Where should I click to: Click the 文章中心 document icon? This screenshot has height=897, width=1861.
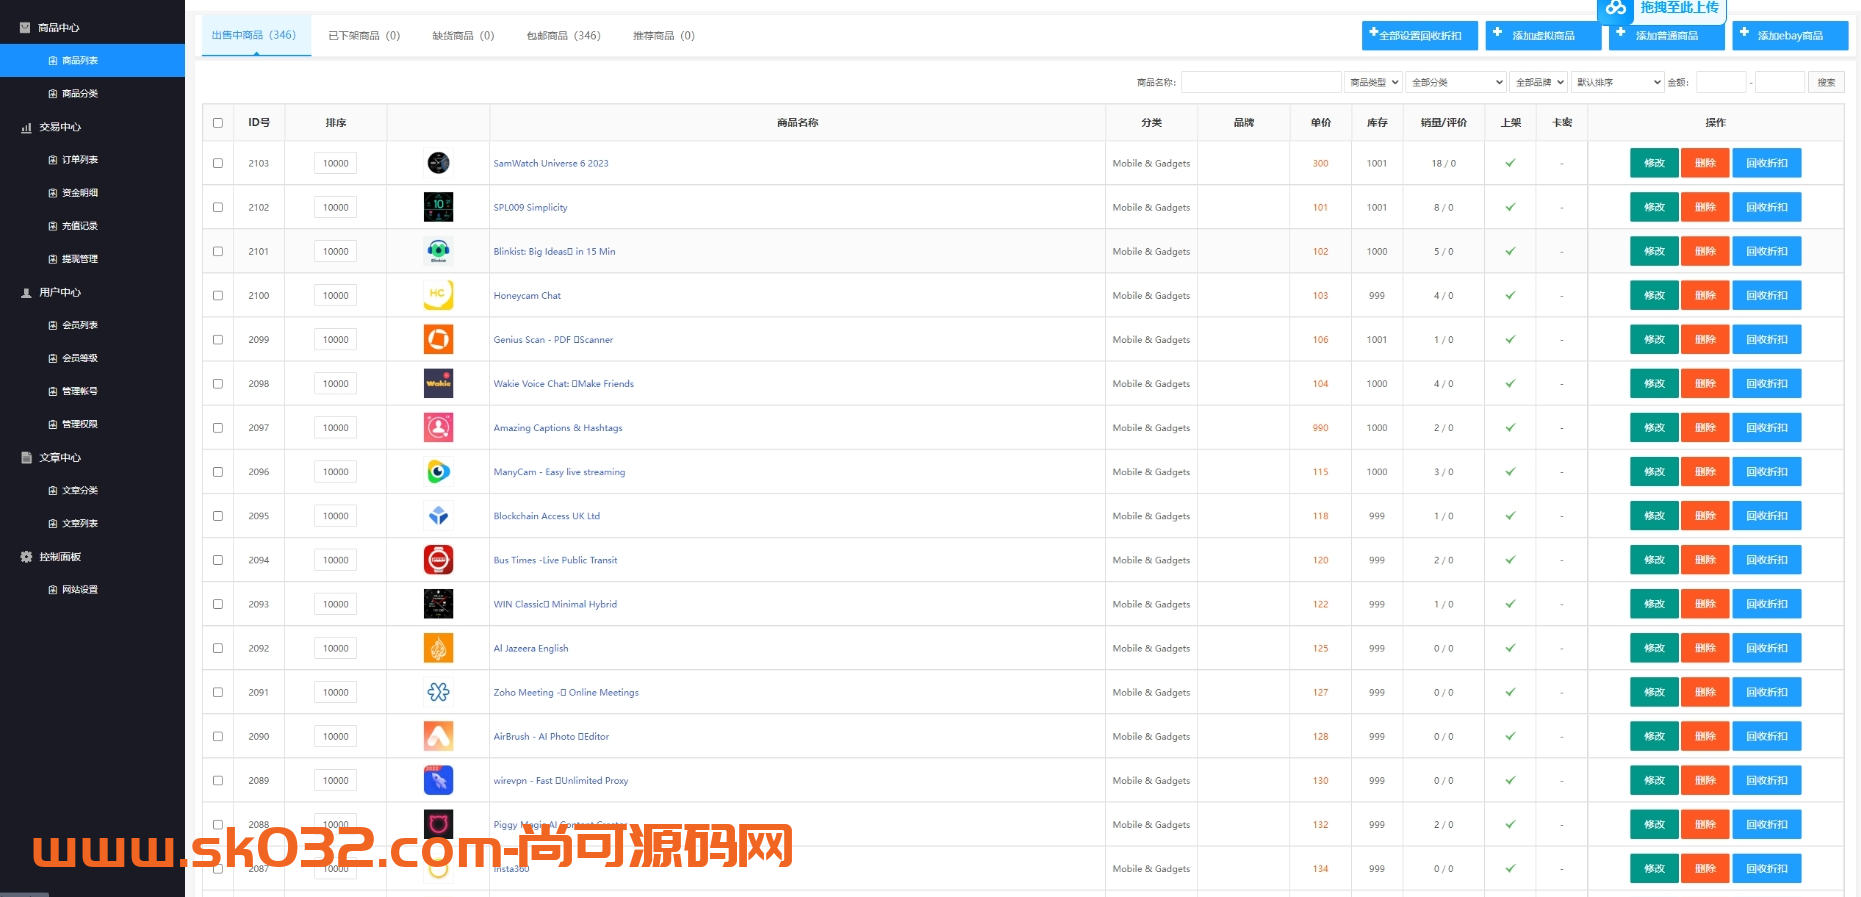26,458
